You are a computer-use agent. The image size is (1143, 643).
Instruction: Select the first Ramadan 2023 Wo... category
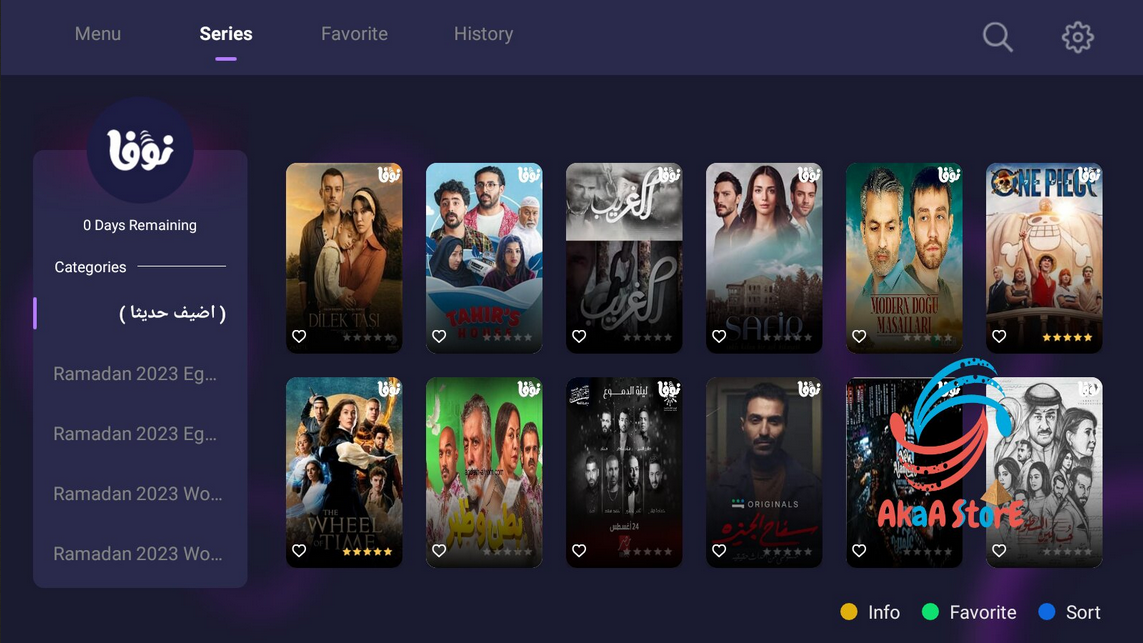point(138,494)
